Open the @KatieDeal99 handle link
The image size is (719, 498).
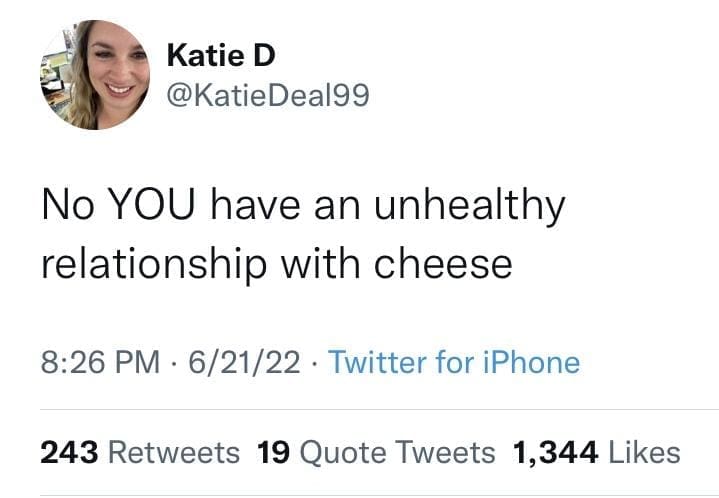pyautogui.click(x=265, y=96)
